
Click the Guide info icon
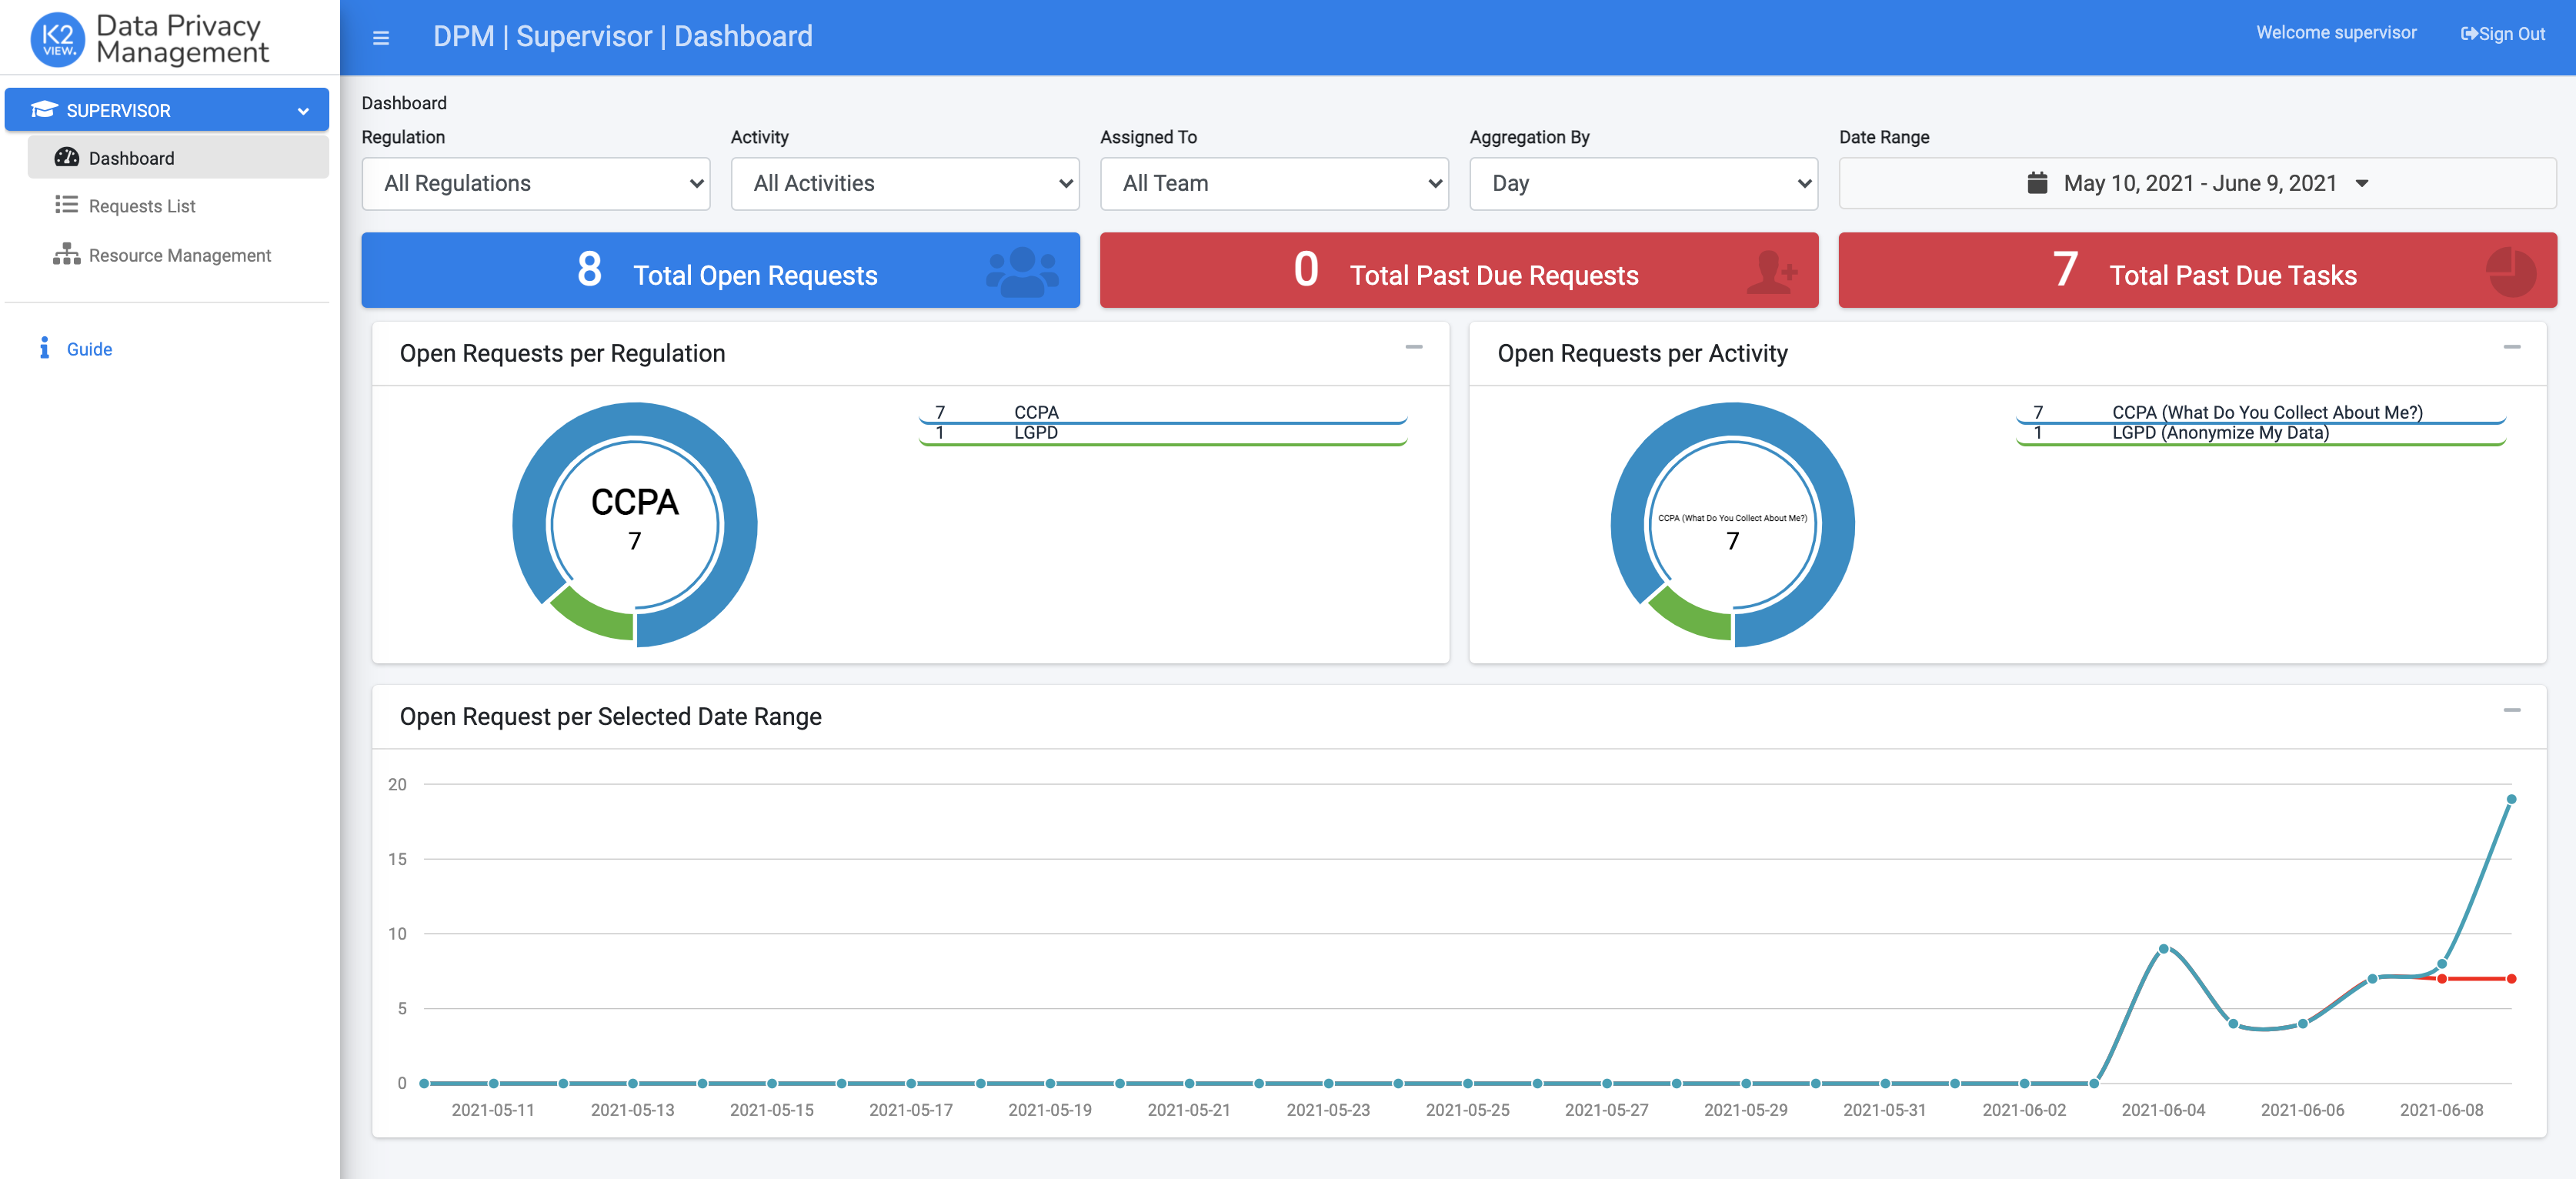click(x=44, y=348)
